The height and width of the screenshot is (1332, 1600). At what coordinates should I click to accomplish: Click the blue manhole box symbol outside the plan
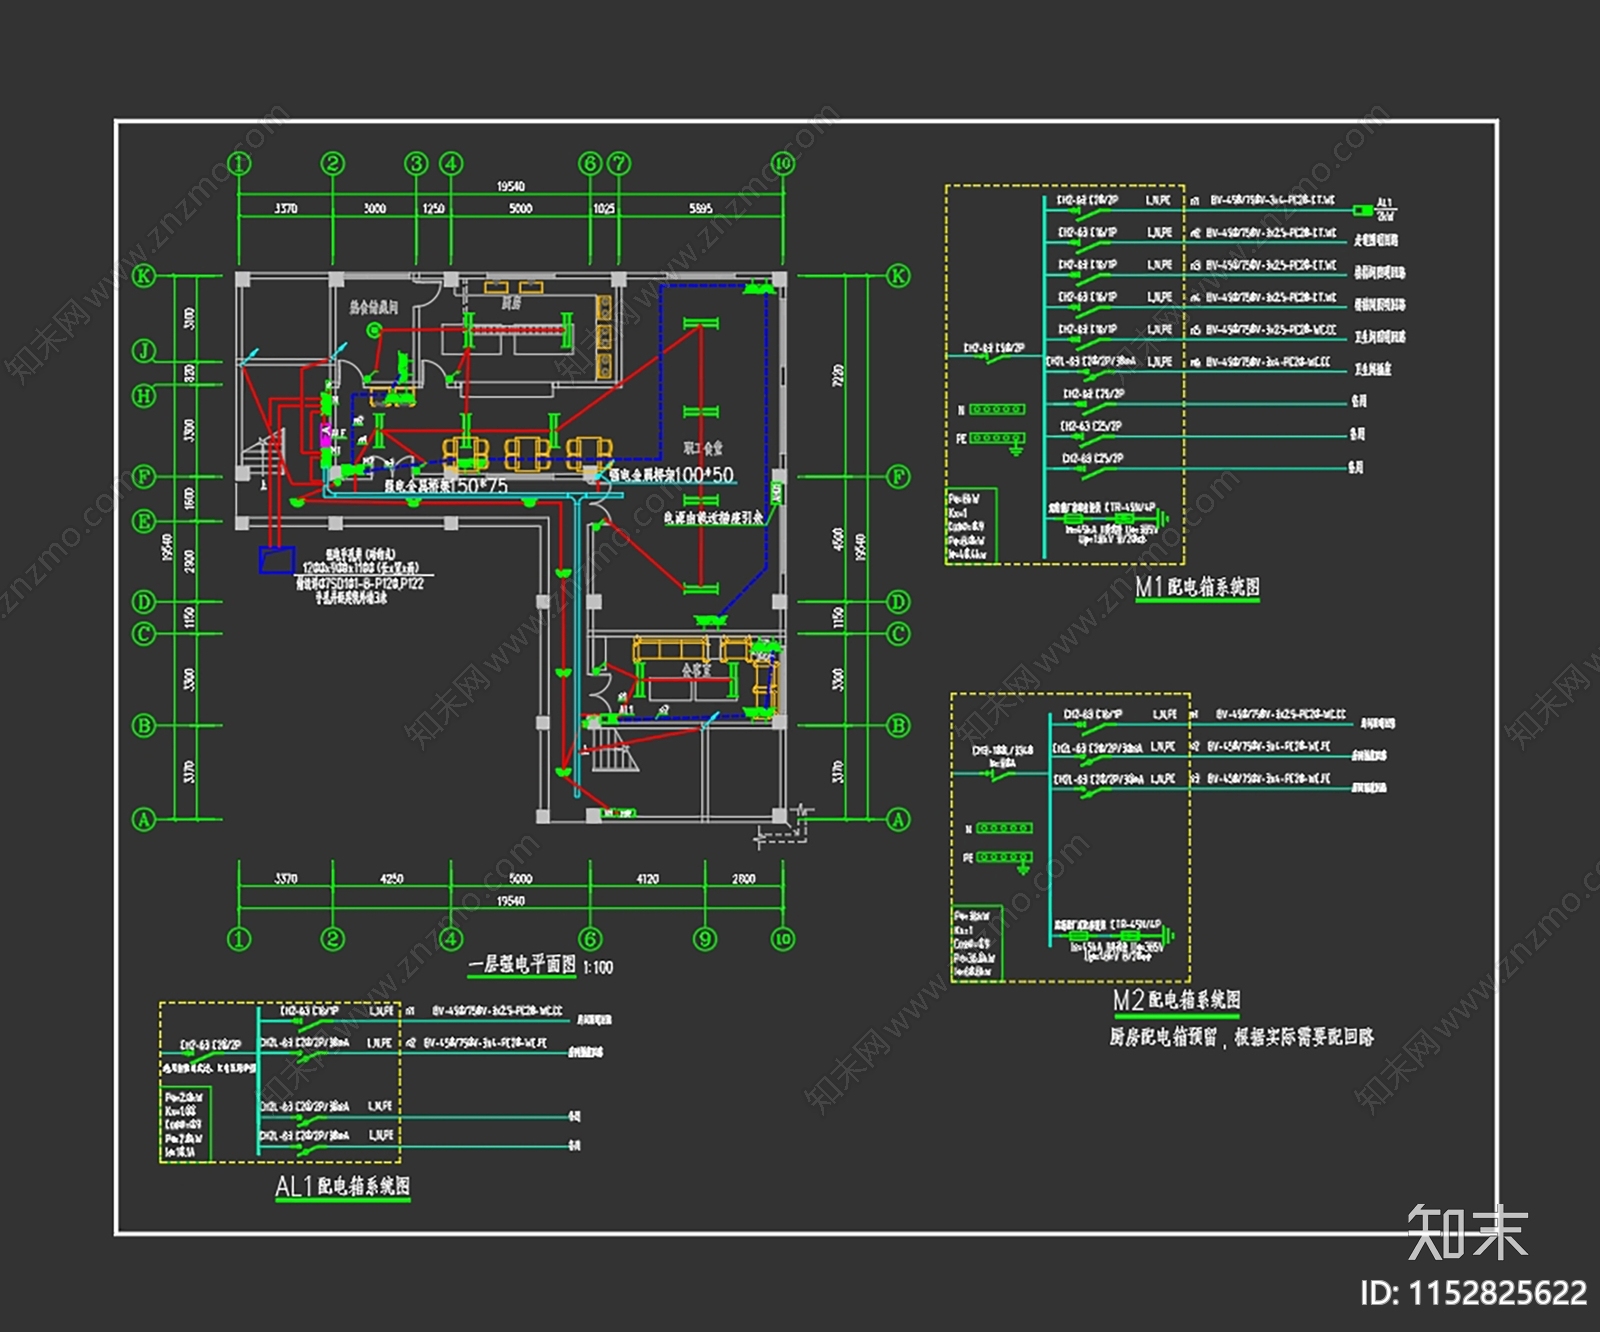pyautogui.click(x=277, y=560)
